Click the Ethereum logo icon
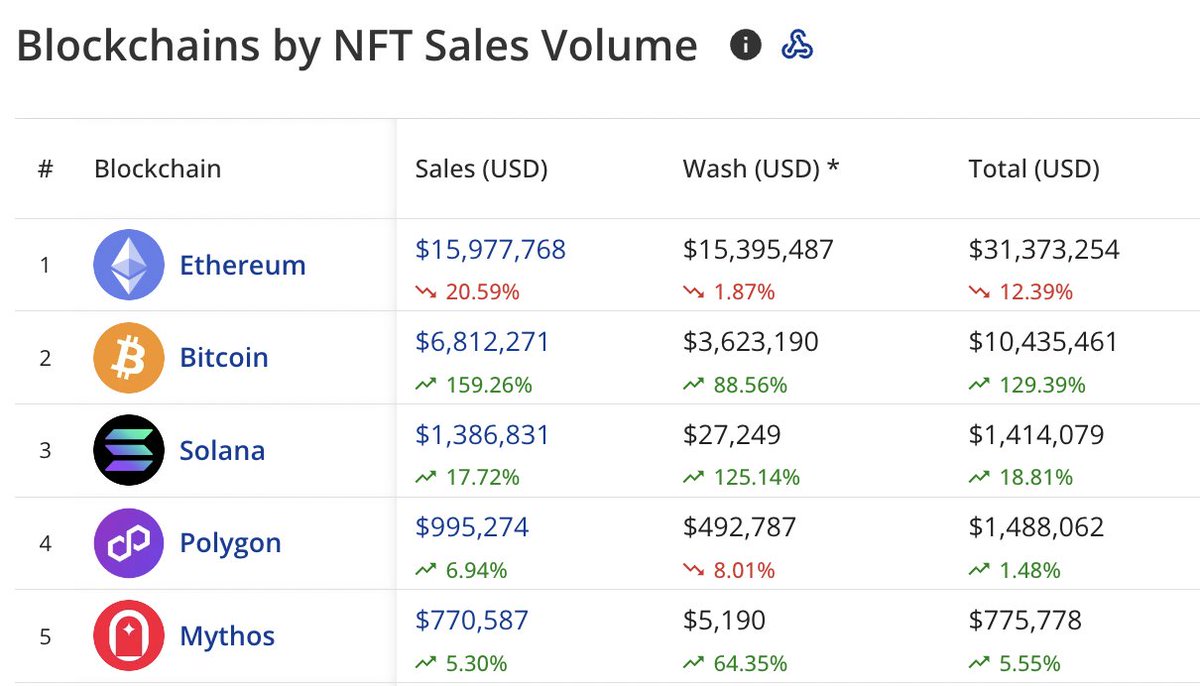Image resolution: width=1200 pixels, height=686 pixels. (128, 265)
